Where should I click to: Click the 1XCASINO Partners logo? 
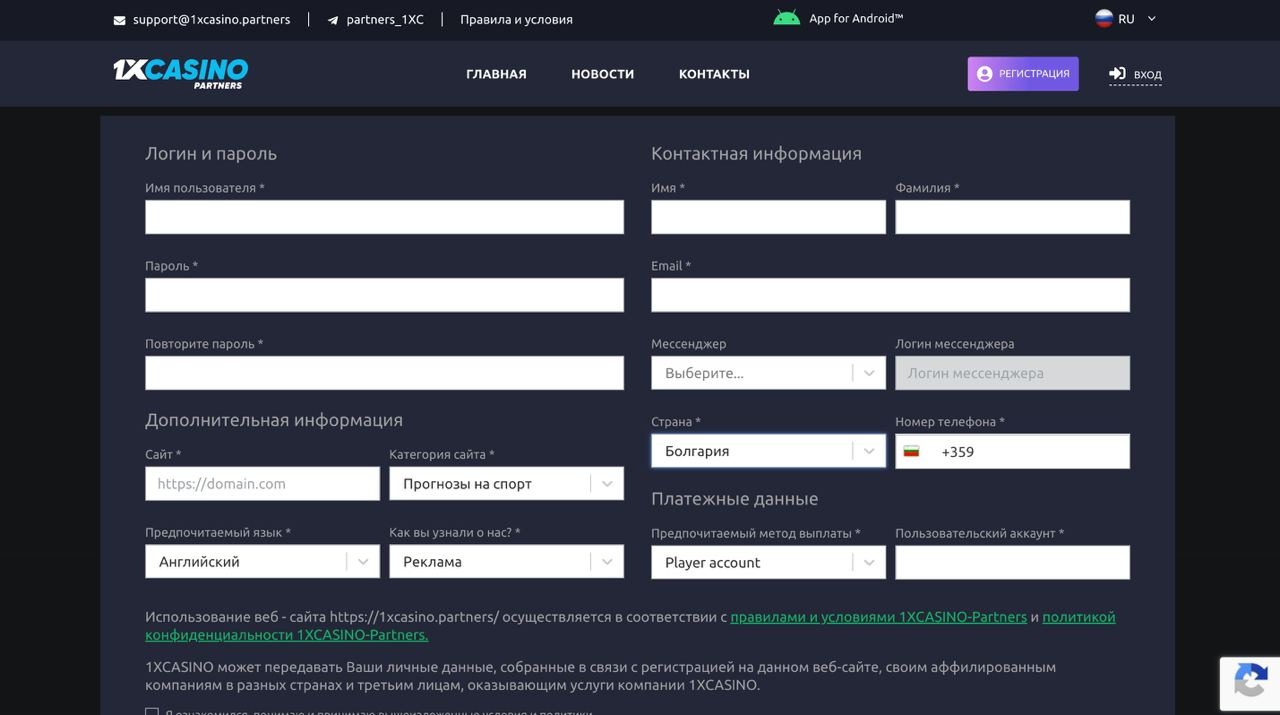click(x=179, y=73)
